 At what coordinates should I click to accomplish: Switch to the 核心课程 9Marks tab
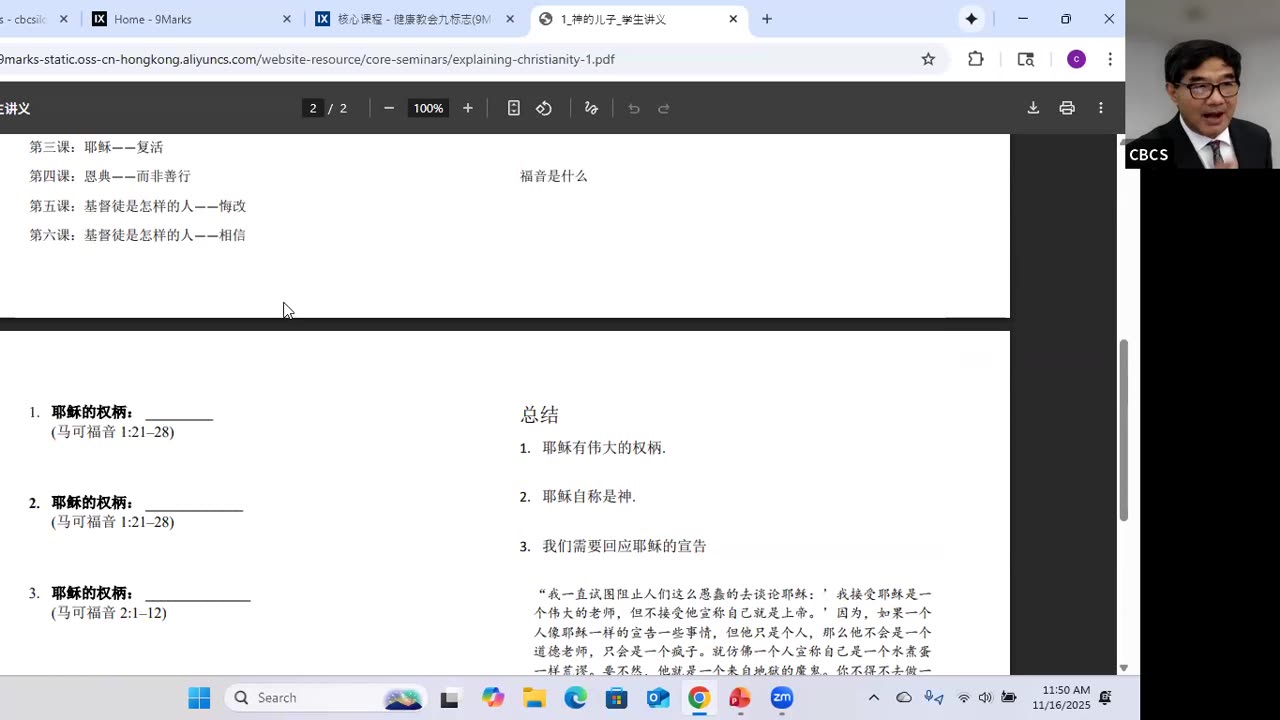click(x=414, y=19)
